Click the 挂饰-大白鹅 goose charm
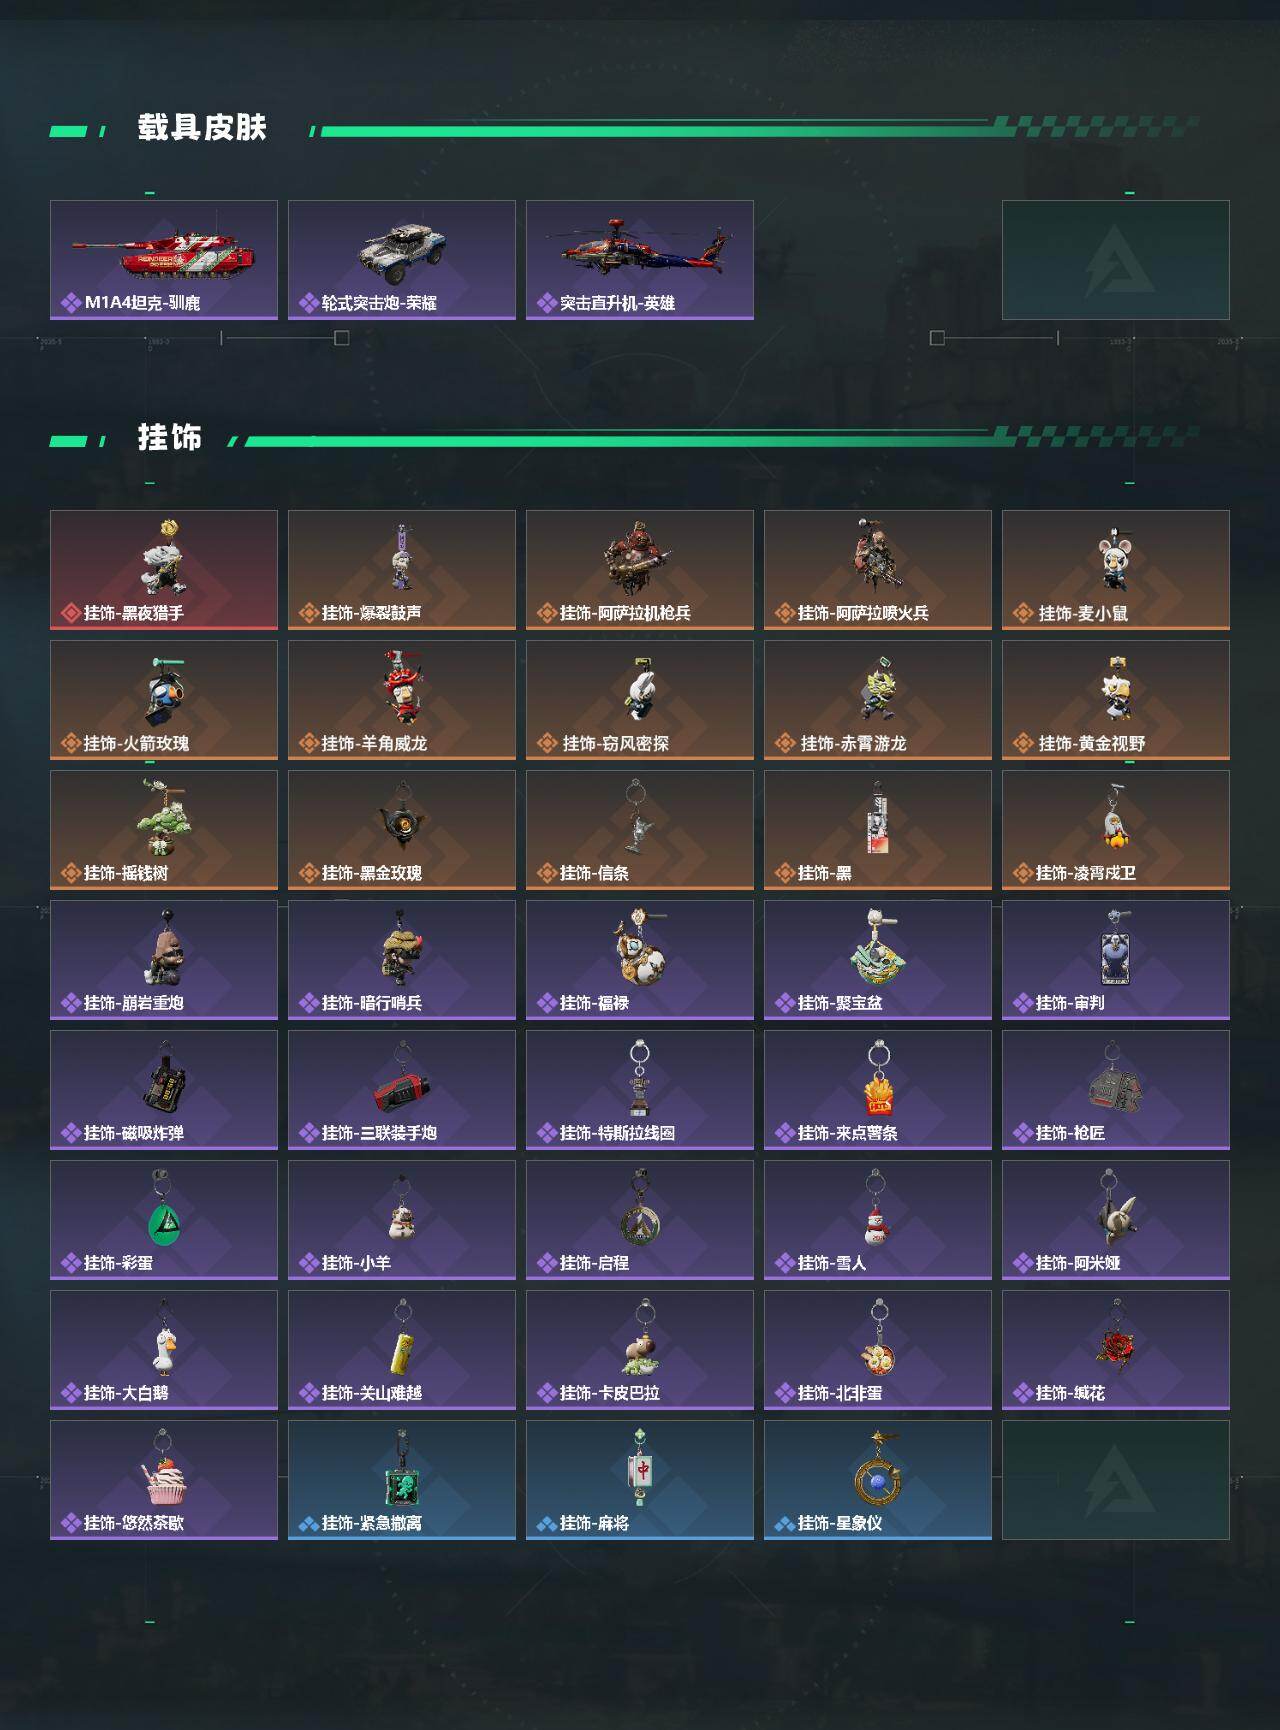 pos(164,1350)
